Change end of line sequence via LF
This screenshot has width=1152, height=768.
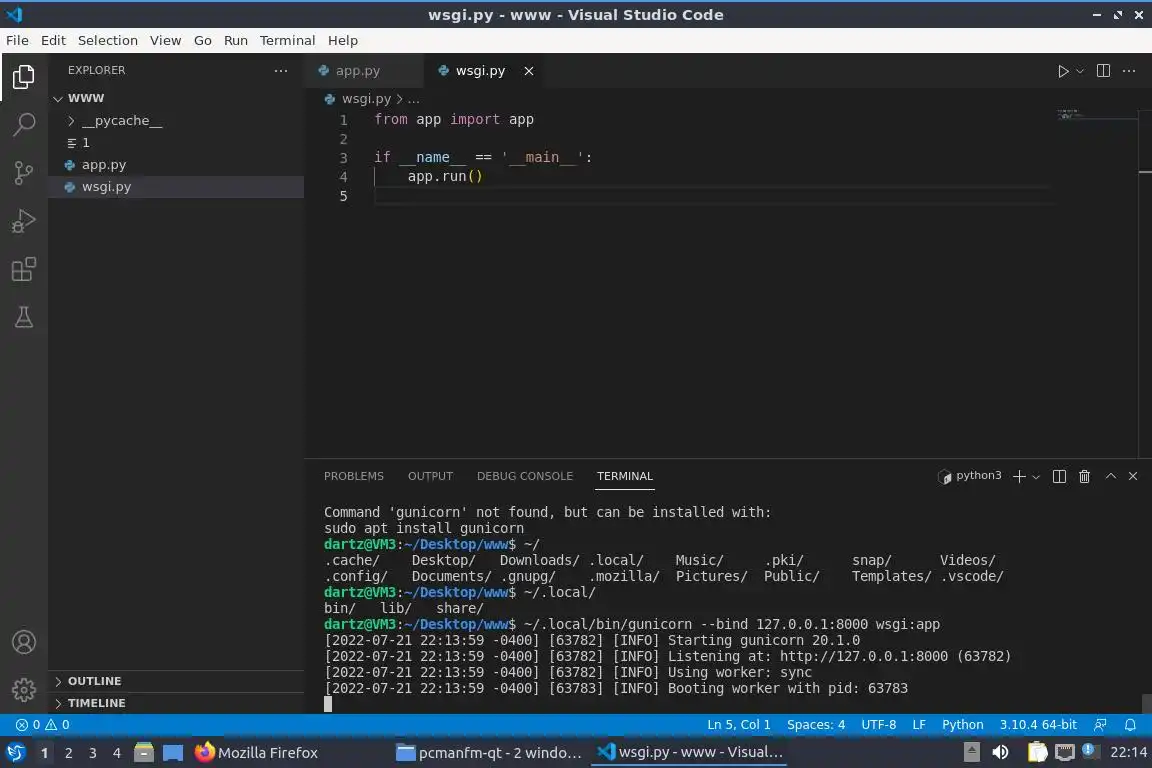coord(918,725)
